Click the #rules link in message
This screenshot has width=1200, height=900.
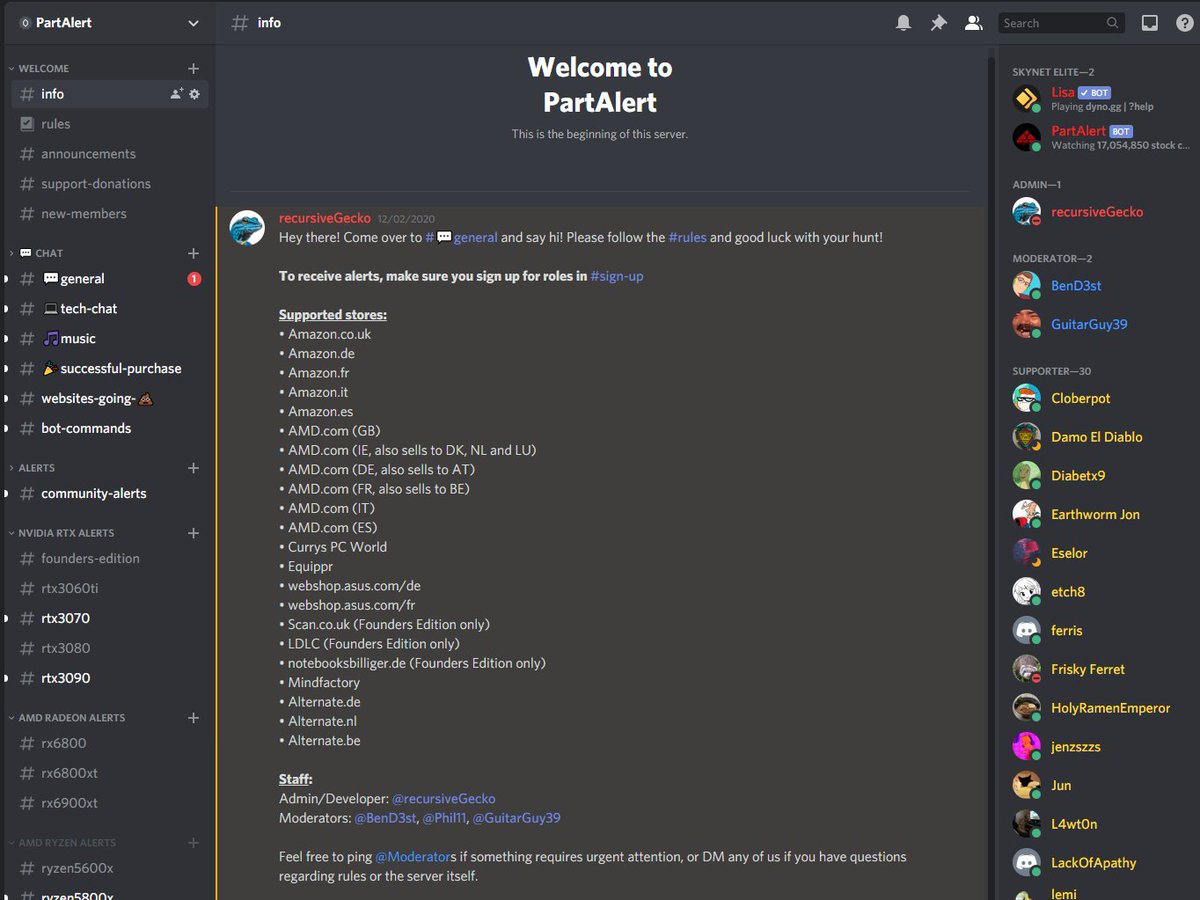[x=687, y=238]
